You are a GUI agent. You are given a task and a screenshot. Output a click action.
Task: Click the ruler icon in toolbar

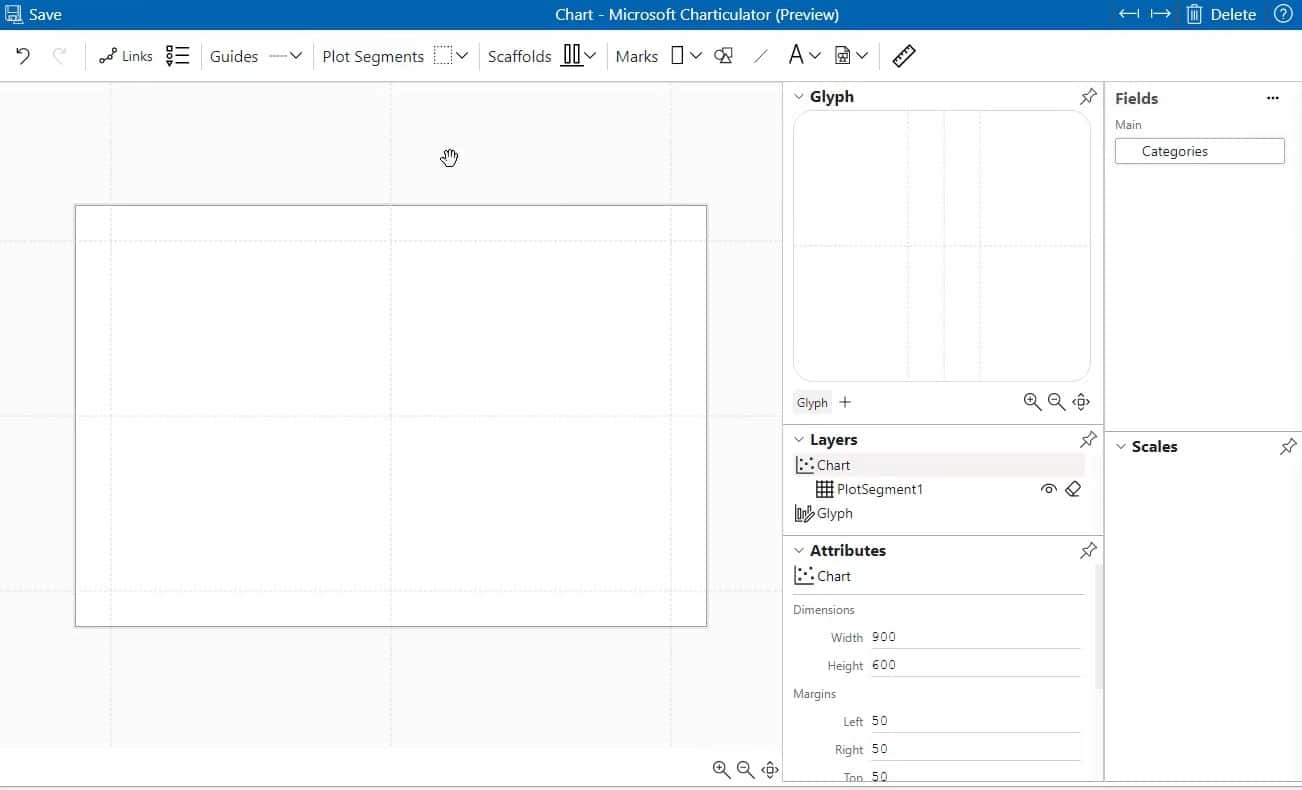pos(904,56)
